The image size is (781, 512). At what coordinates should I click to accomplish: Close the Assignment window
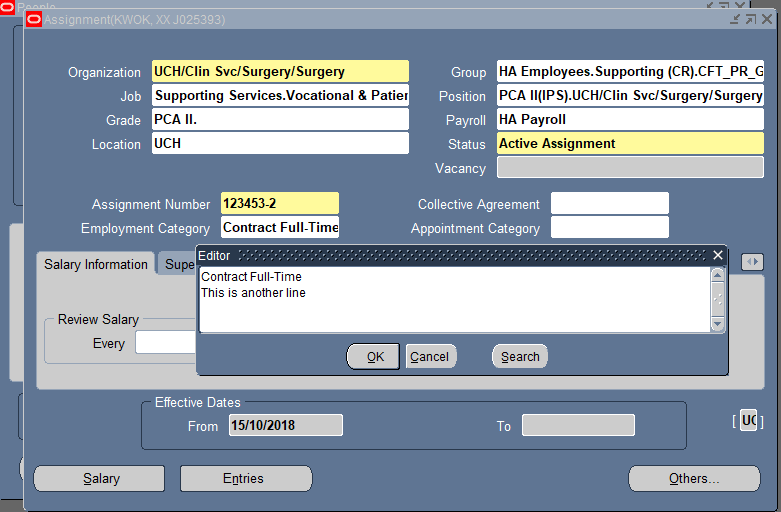pyautogui.click(x=767, y=19)
